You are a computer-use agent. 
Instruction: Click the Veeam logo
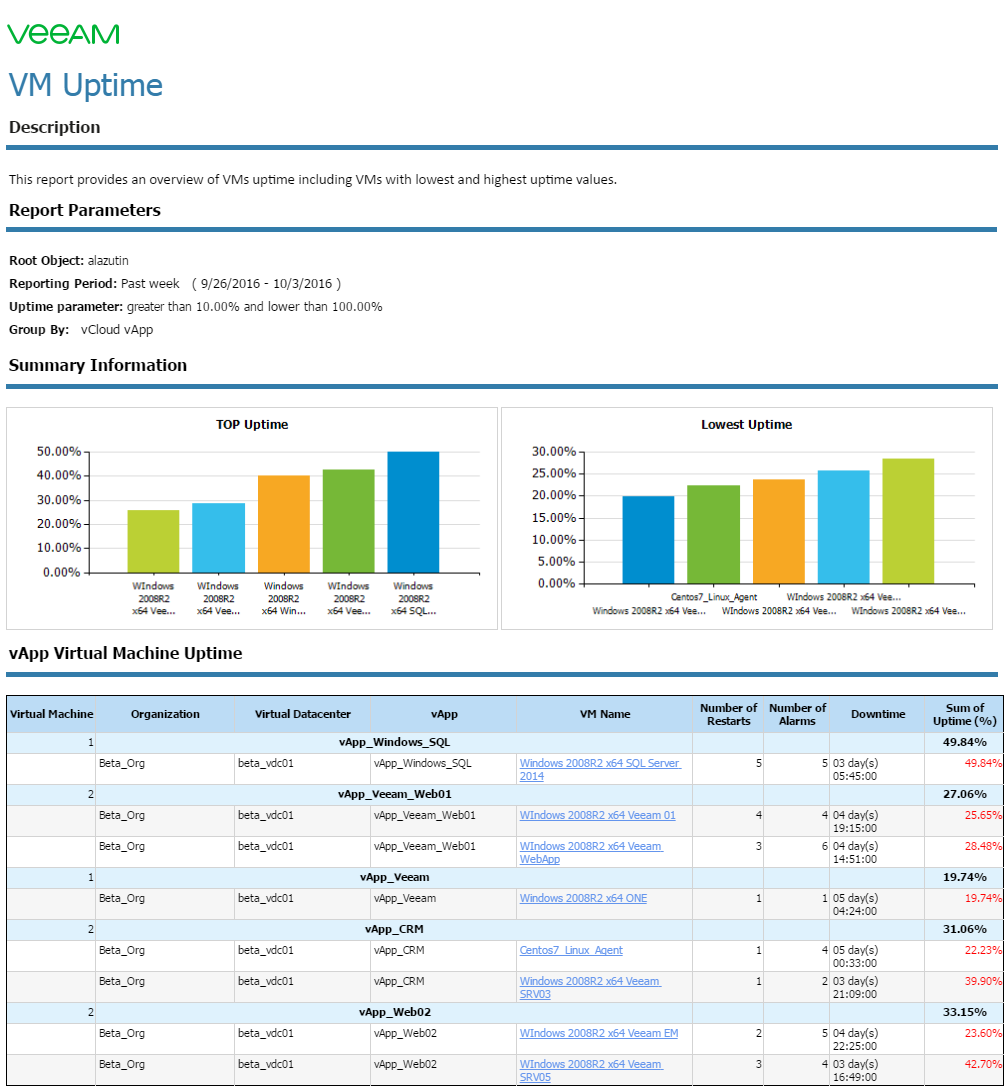63,34
